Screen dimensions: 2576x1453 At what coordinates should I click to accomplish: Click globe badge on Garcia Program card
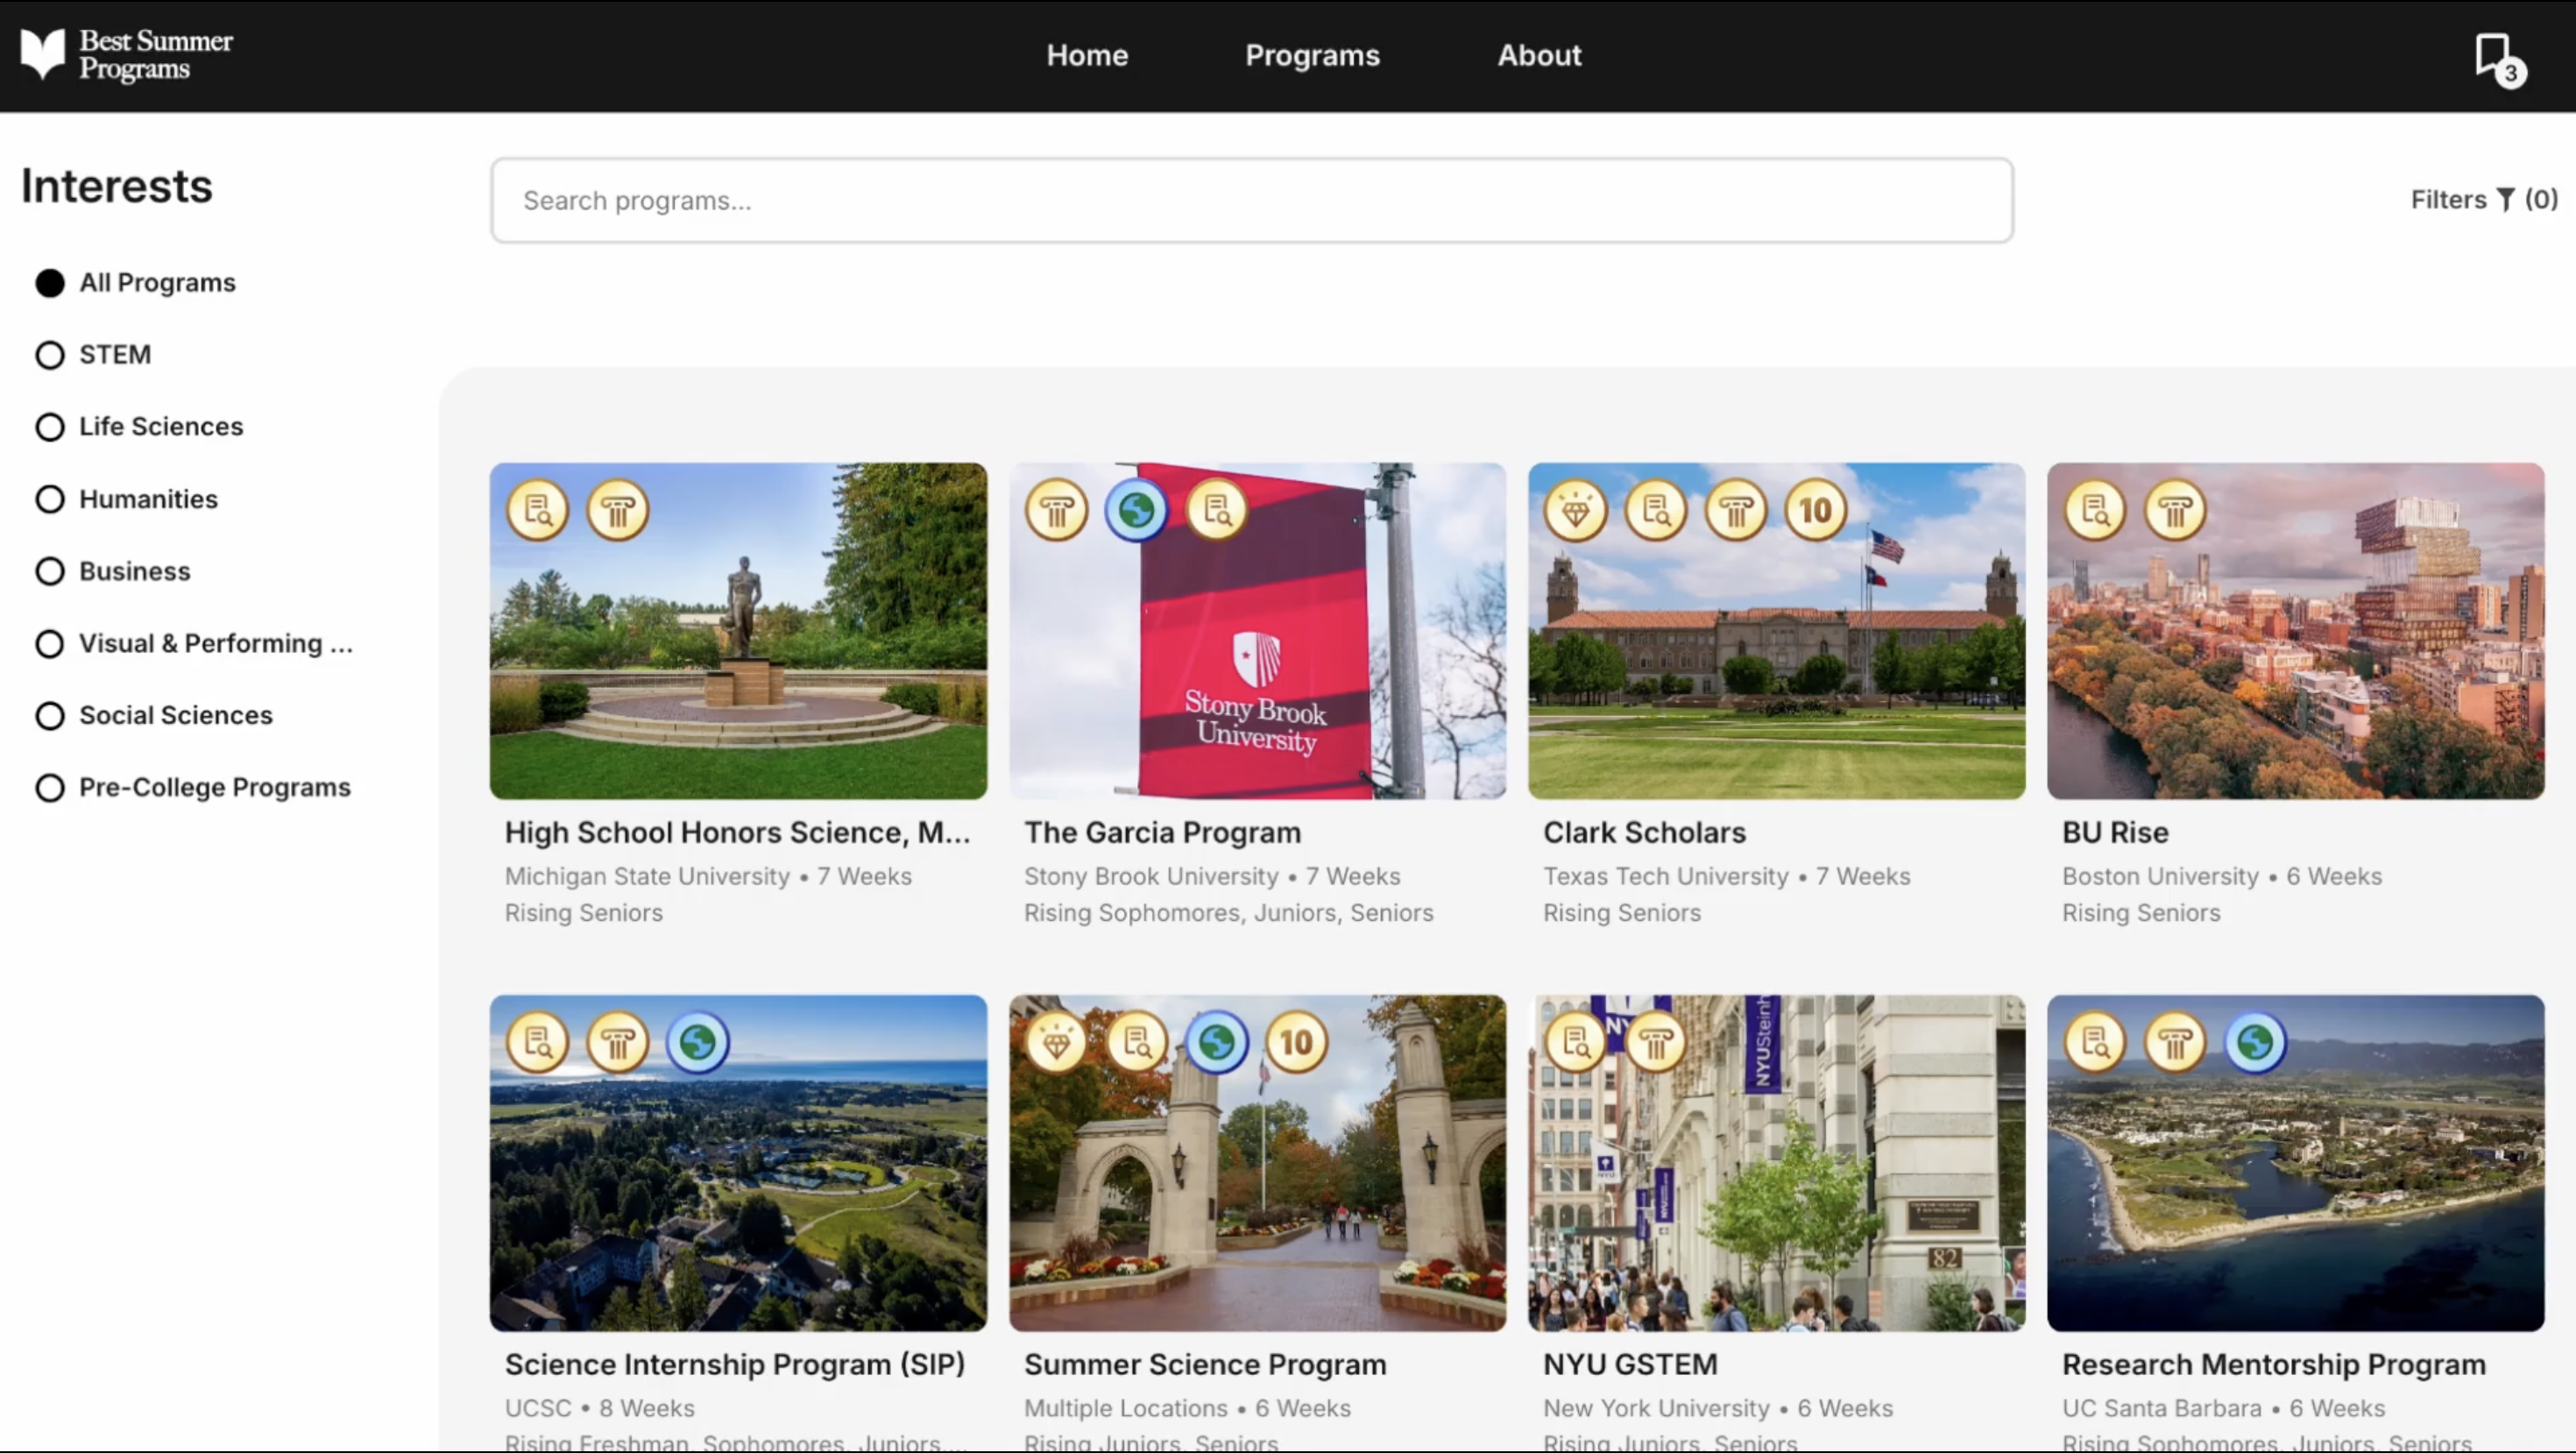pos(1137,510)
